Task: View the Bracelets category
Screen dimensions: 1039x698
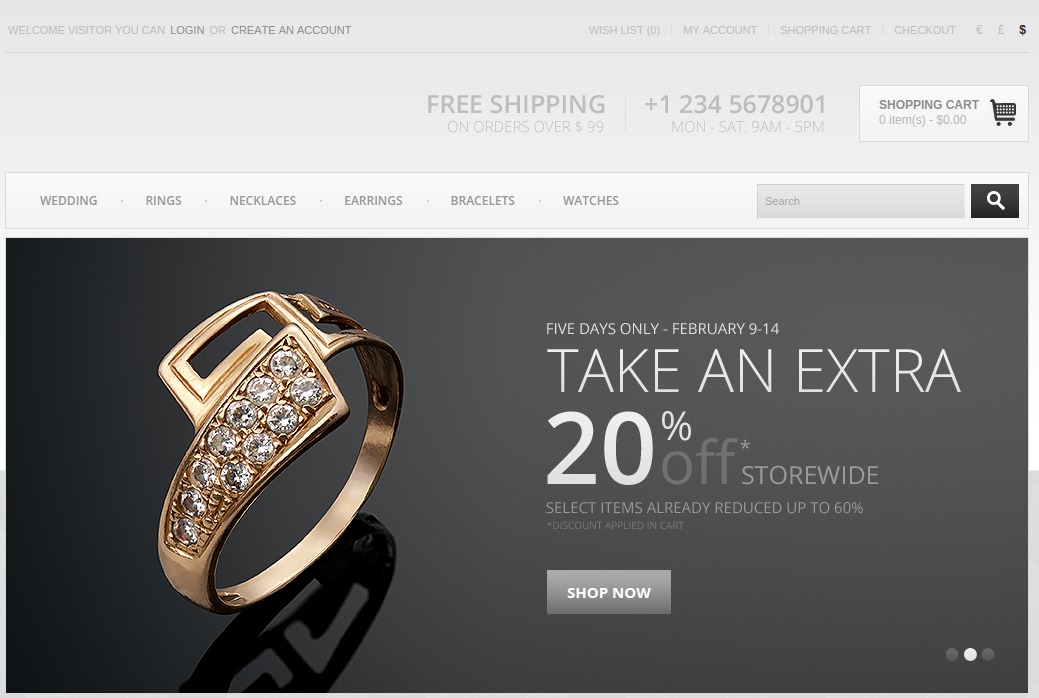Action: (482, 200)
